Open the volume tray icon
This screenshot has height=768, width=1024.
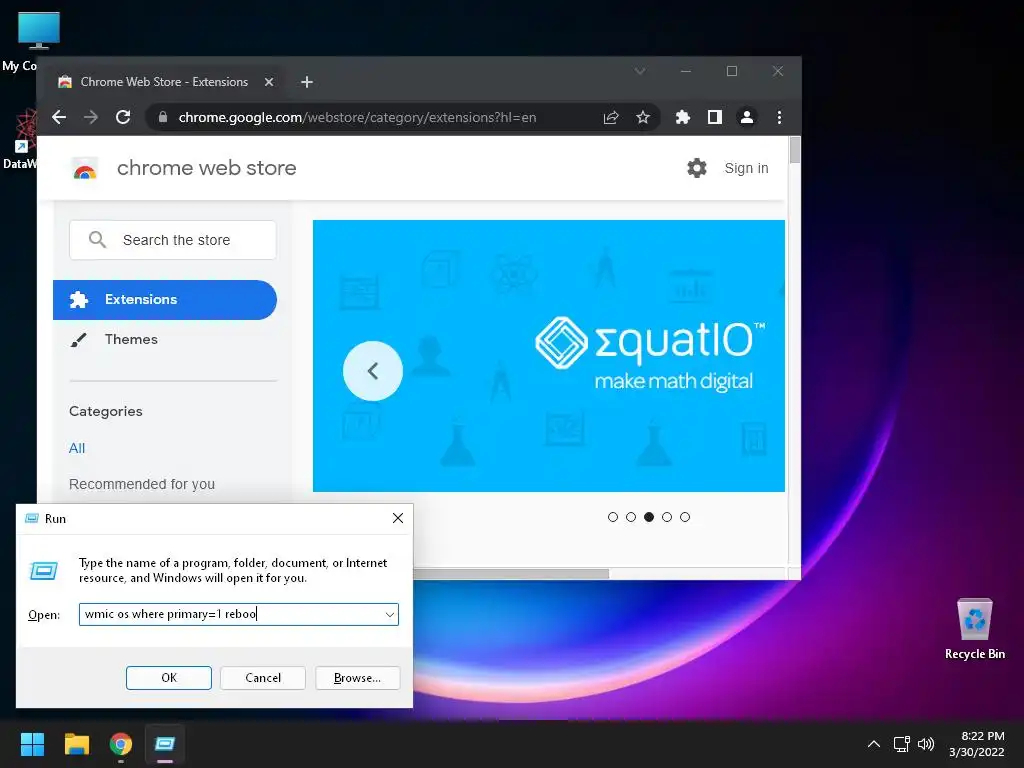[x=926, y=744]
